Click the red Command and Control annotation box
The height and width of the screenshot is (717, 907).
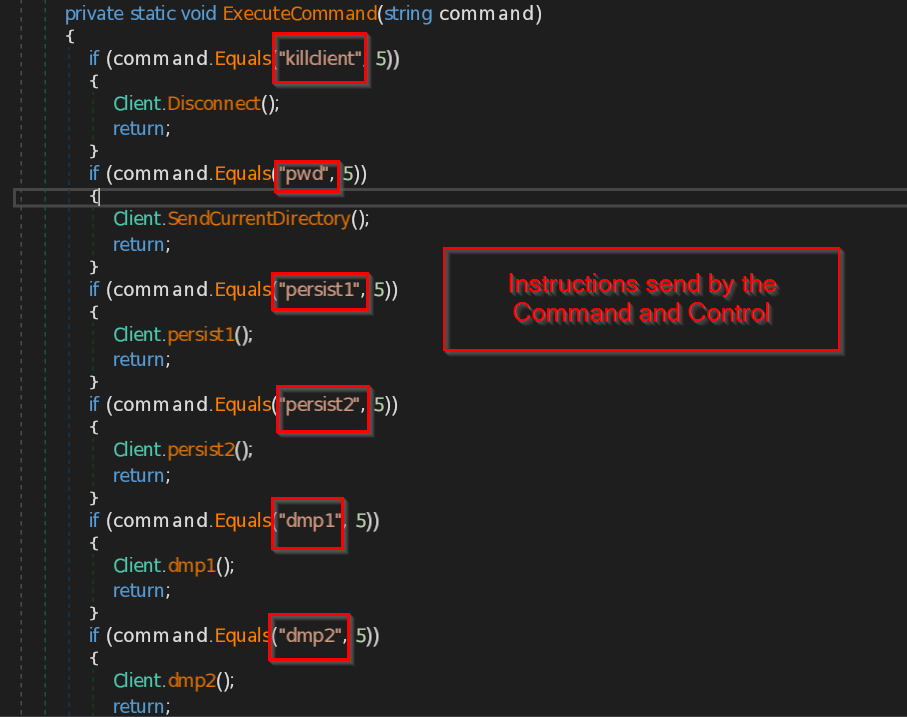[642, 299]
